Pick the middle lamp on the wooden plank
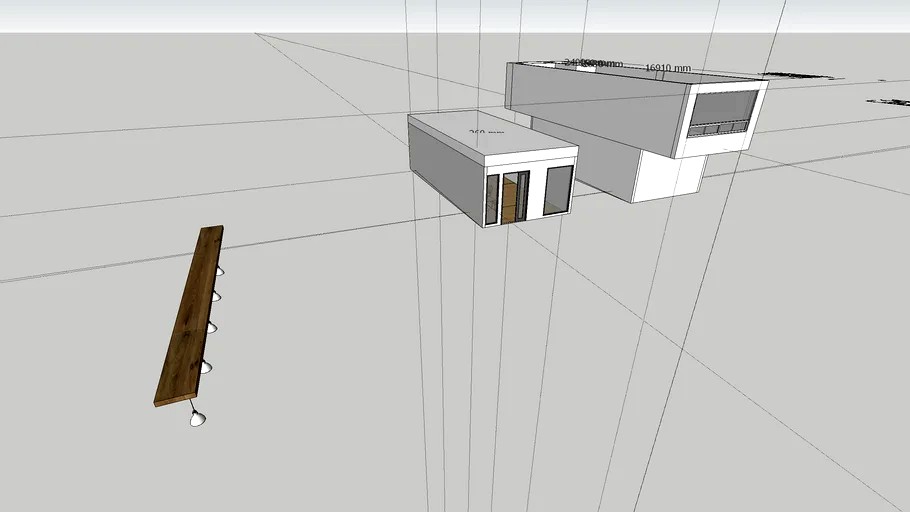910x512 pixels. pyautogui.click(x=212, y=328)
